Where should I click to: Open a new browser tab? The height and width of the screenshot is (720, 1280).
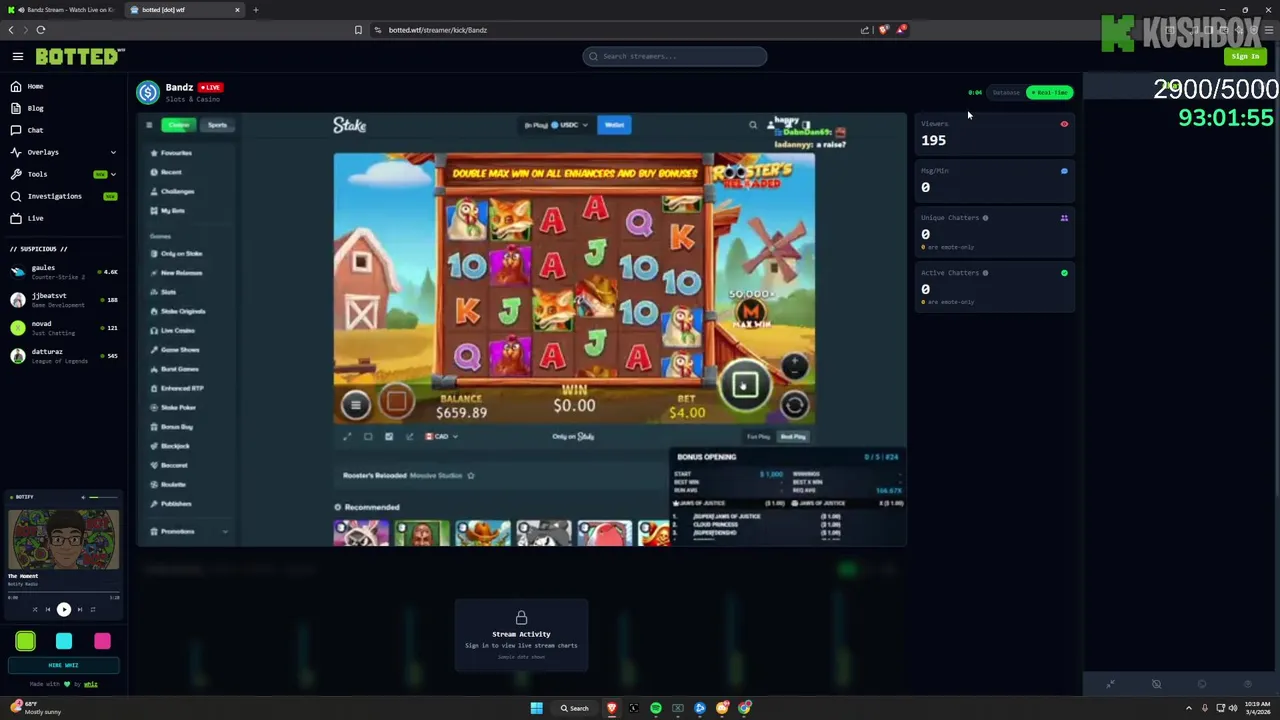(x=255, y=10)
